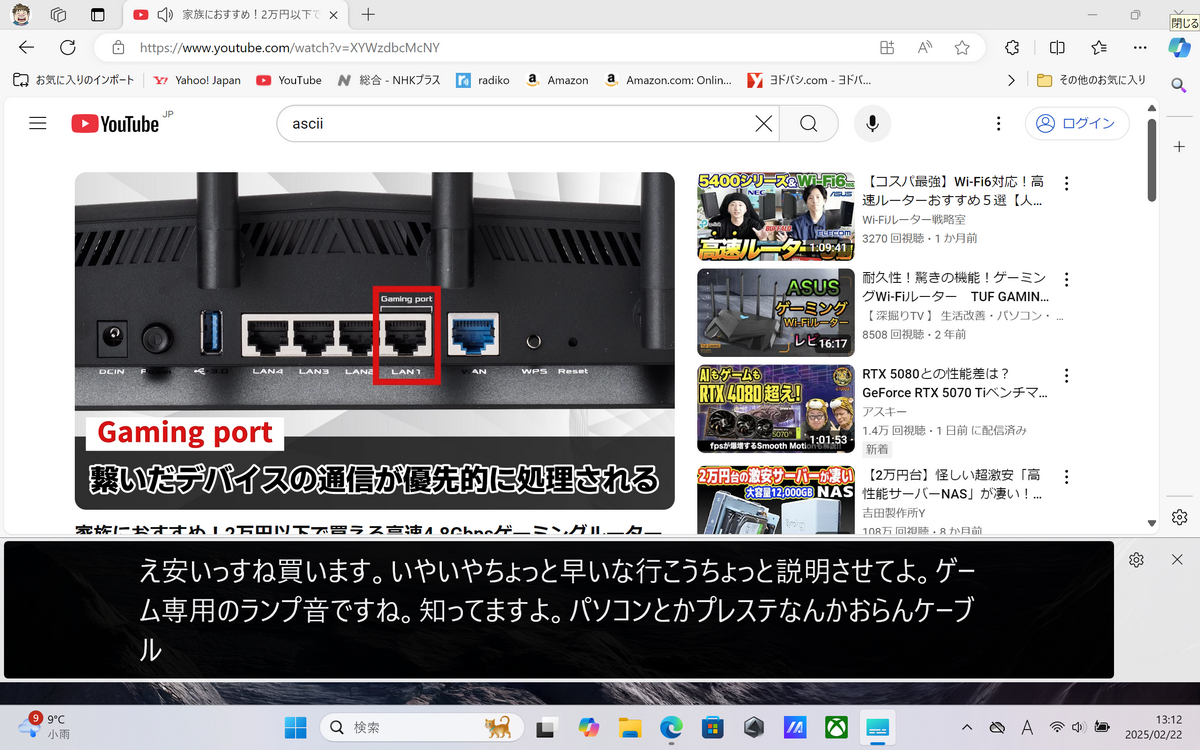1200x750 pixels.
Task: Open more options for 2万円台 NAS video
Action: [x=1067, y=475]
